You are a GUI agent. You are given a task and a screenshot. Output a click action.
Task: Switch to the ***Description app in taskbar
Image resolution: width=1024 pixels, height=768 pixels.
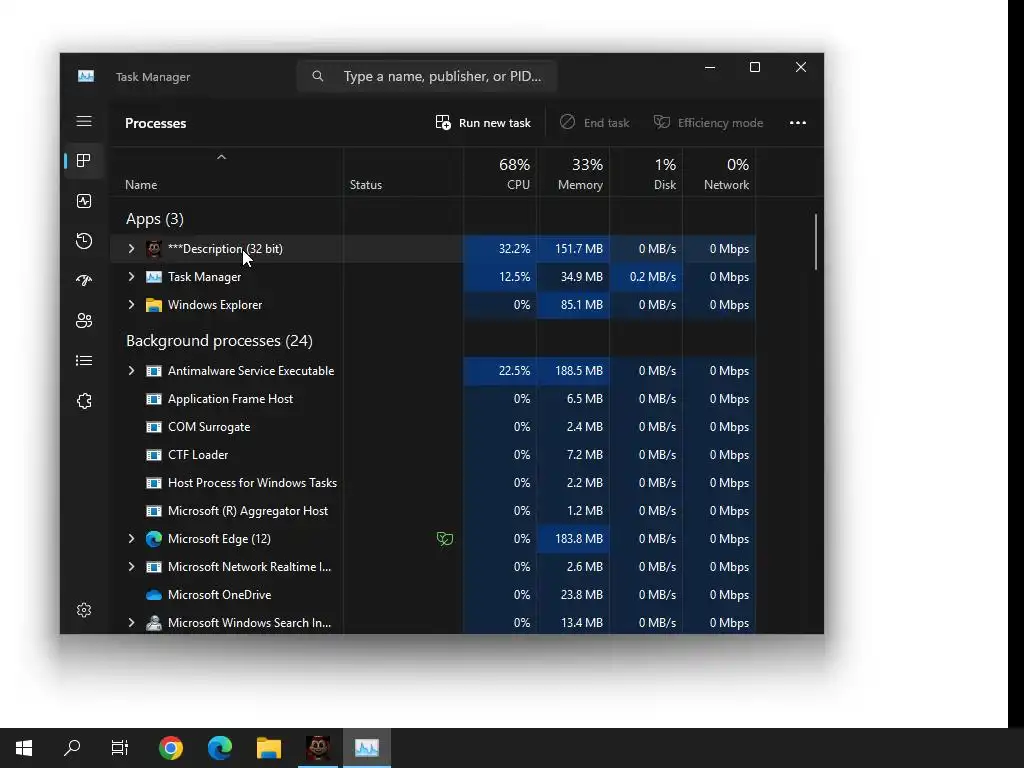click(x=318, y=748)
